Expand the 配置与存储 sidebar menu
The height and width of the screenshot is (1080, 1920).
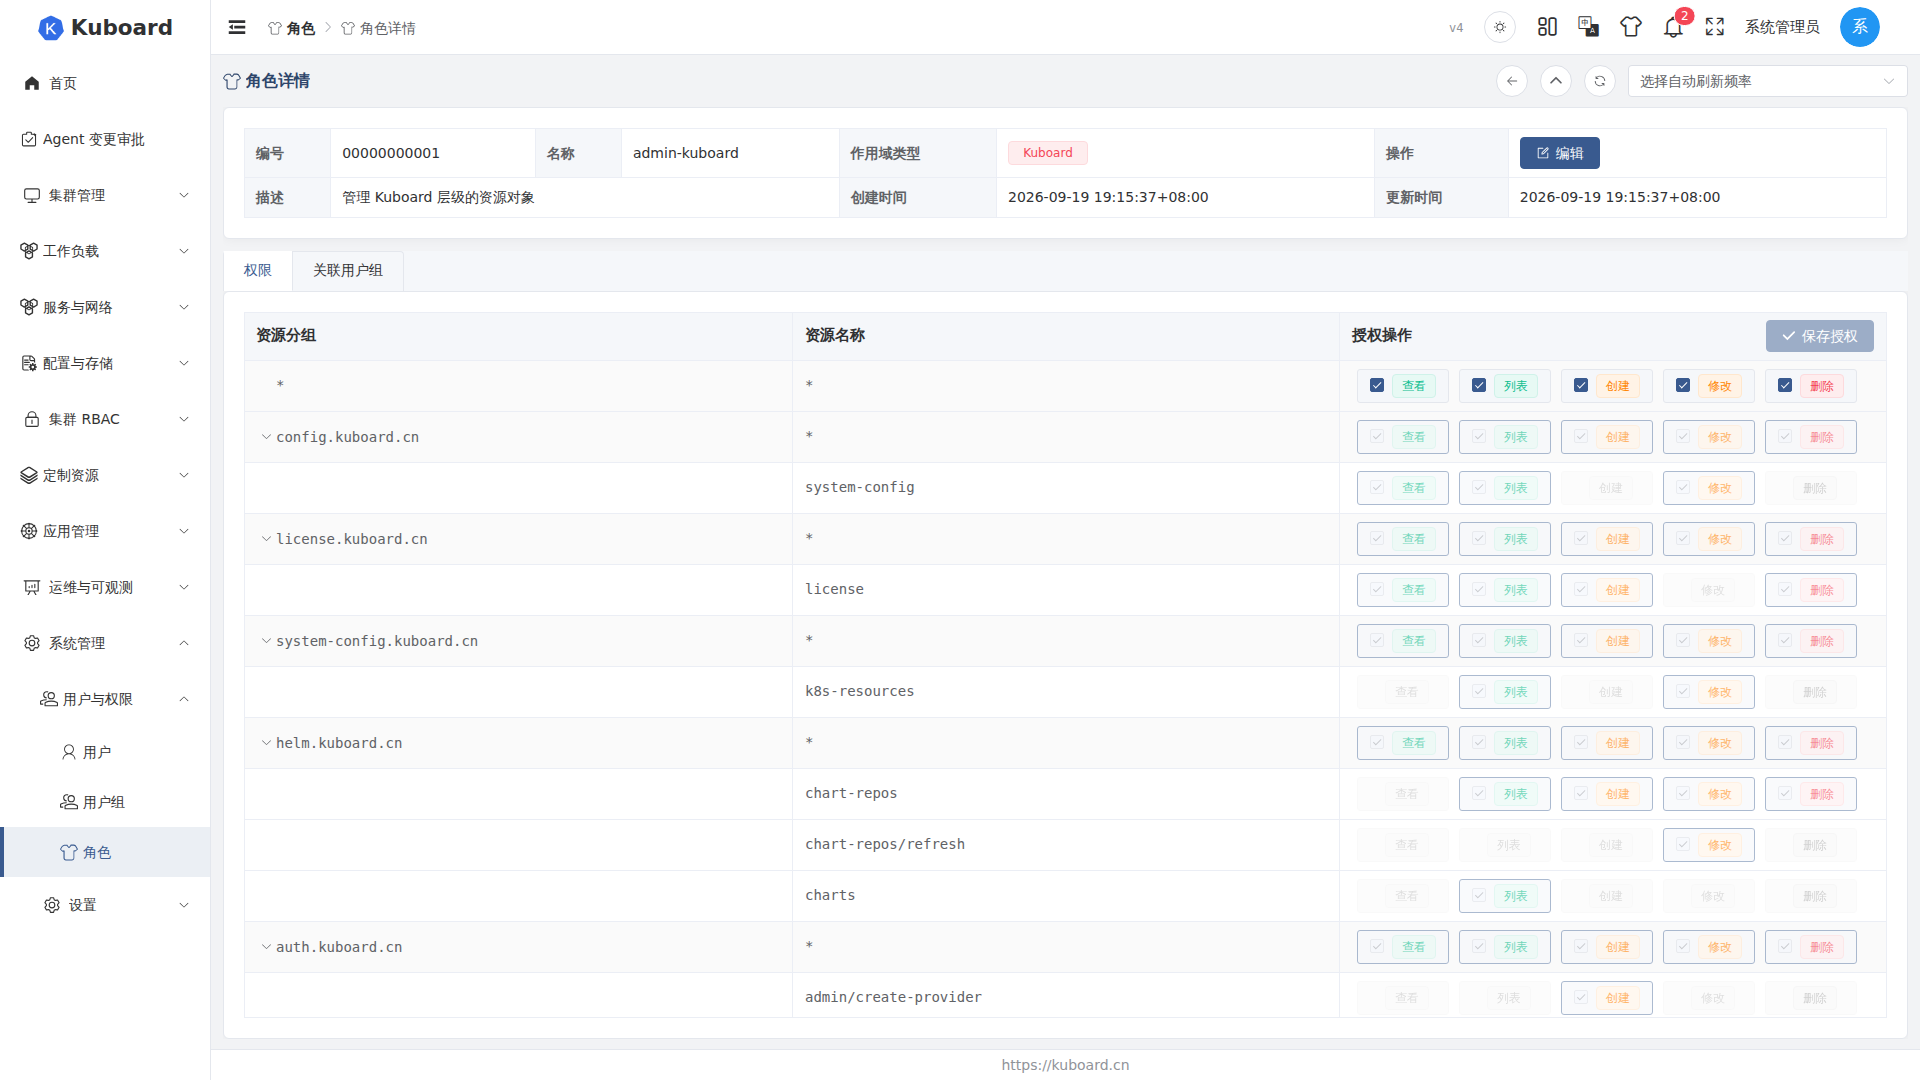(x=105, y=363)
